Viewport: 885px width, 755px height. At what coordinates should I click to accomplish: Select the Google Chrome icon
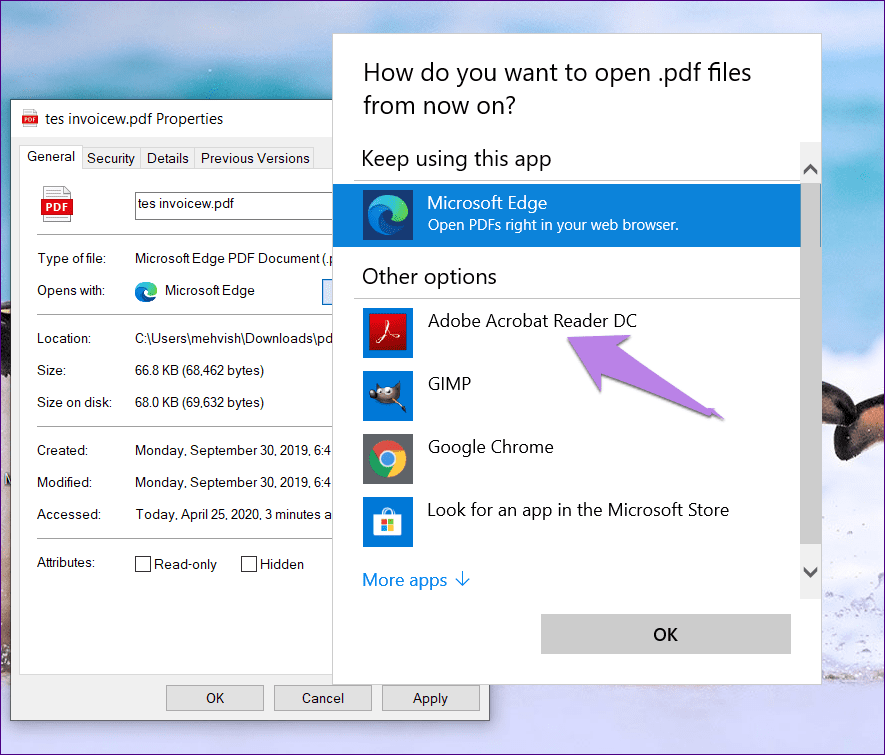tap(387, 459)
